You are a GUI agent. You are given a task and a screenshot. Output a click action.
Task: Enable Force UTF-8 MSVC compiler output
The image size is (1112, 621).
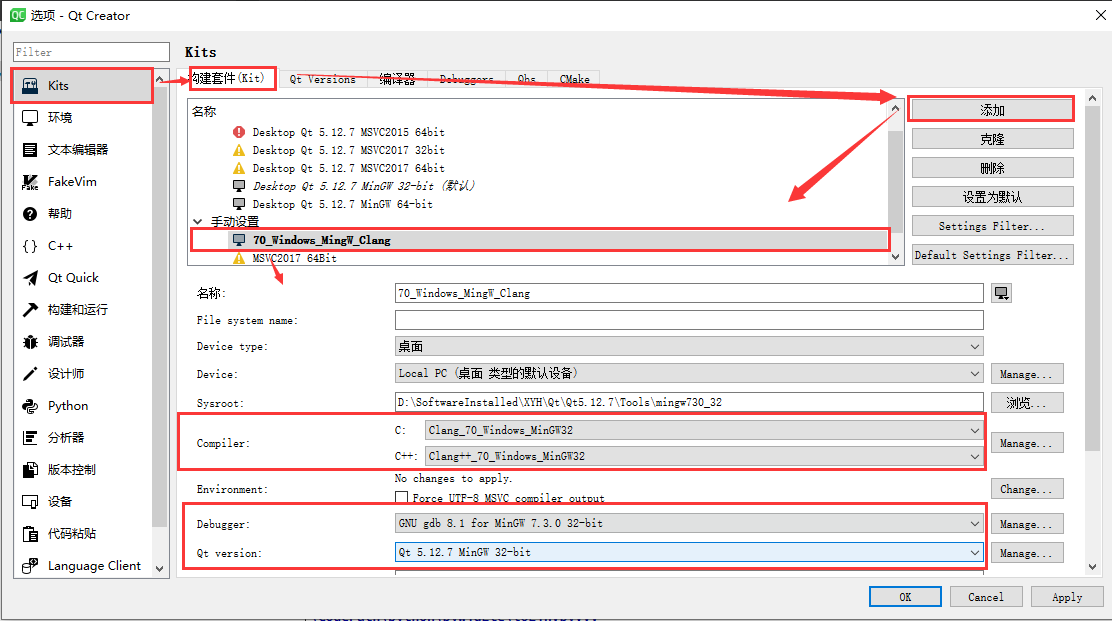pos(402,496)
